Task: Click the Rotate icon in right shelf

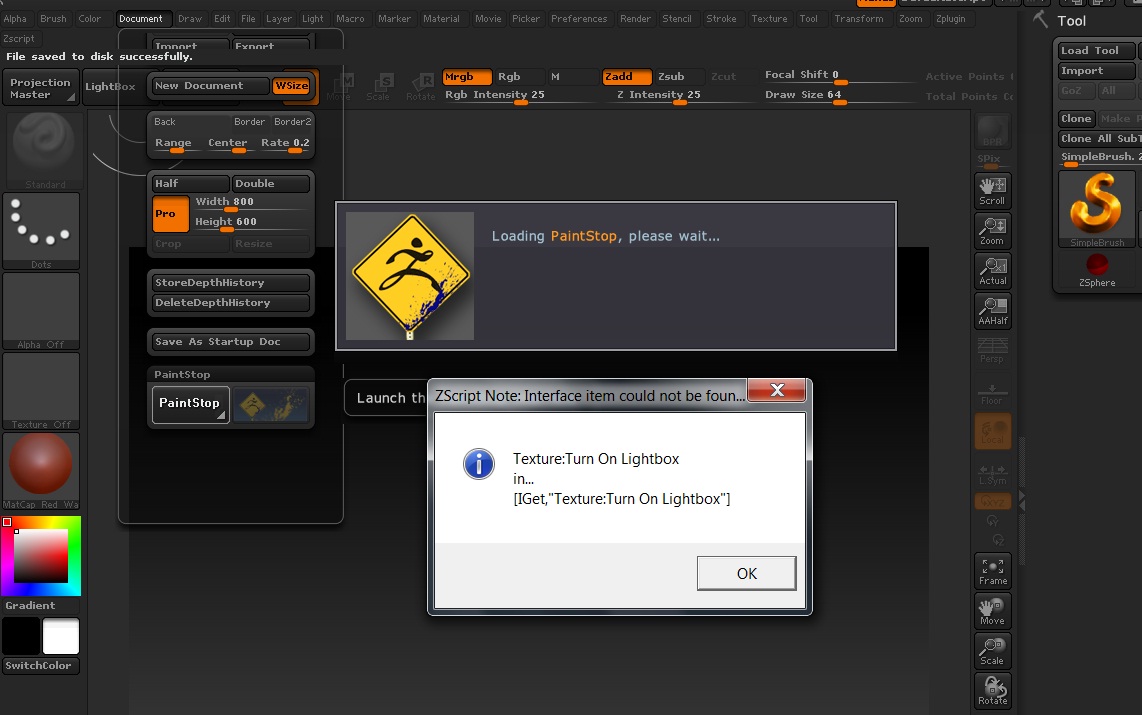Action: click(x=992, y=691)
